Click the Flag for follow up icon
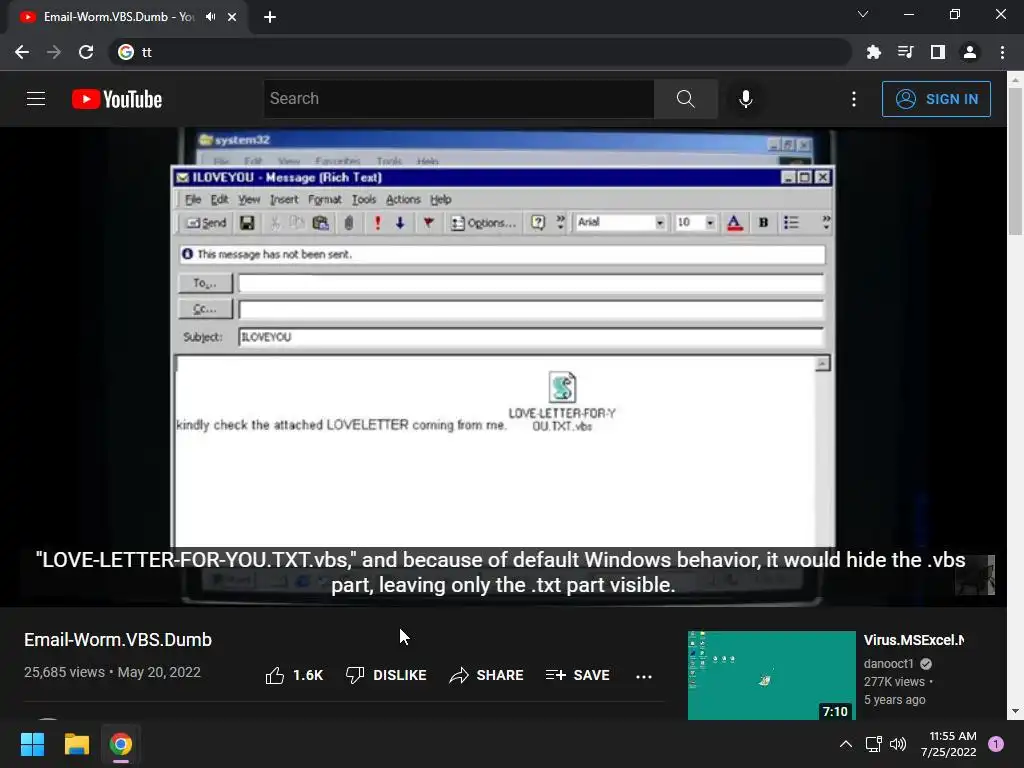This screenshot has width=1024, height=768. pyautogui.click(x=428, y=223)
